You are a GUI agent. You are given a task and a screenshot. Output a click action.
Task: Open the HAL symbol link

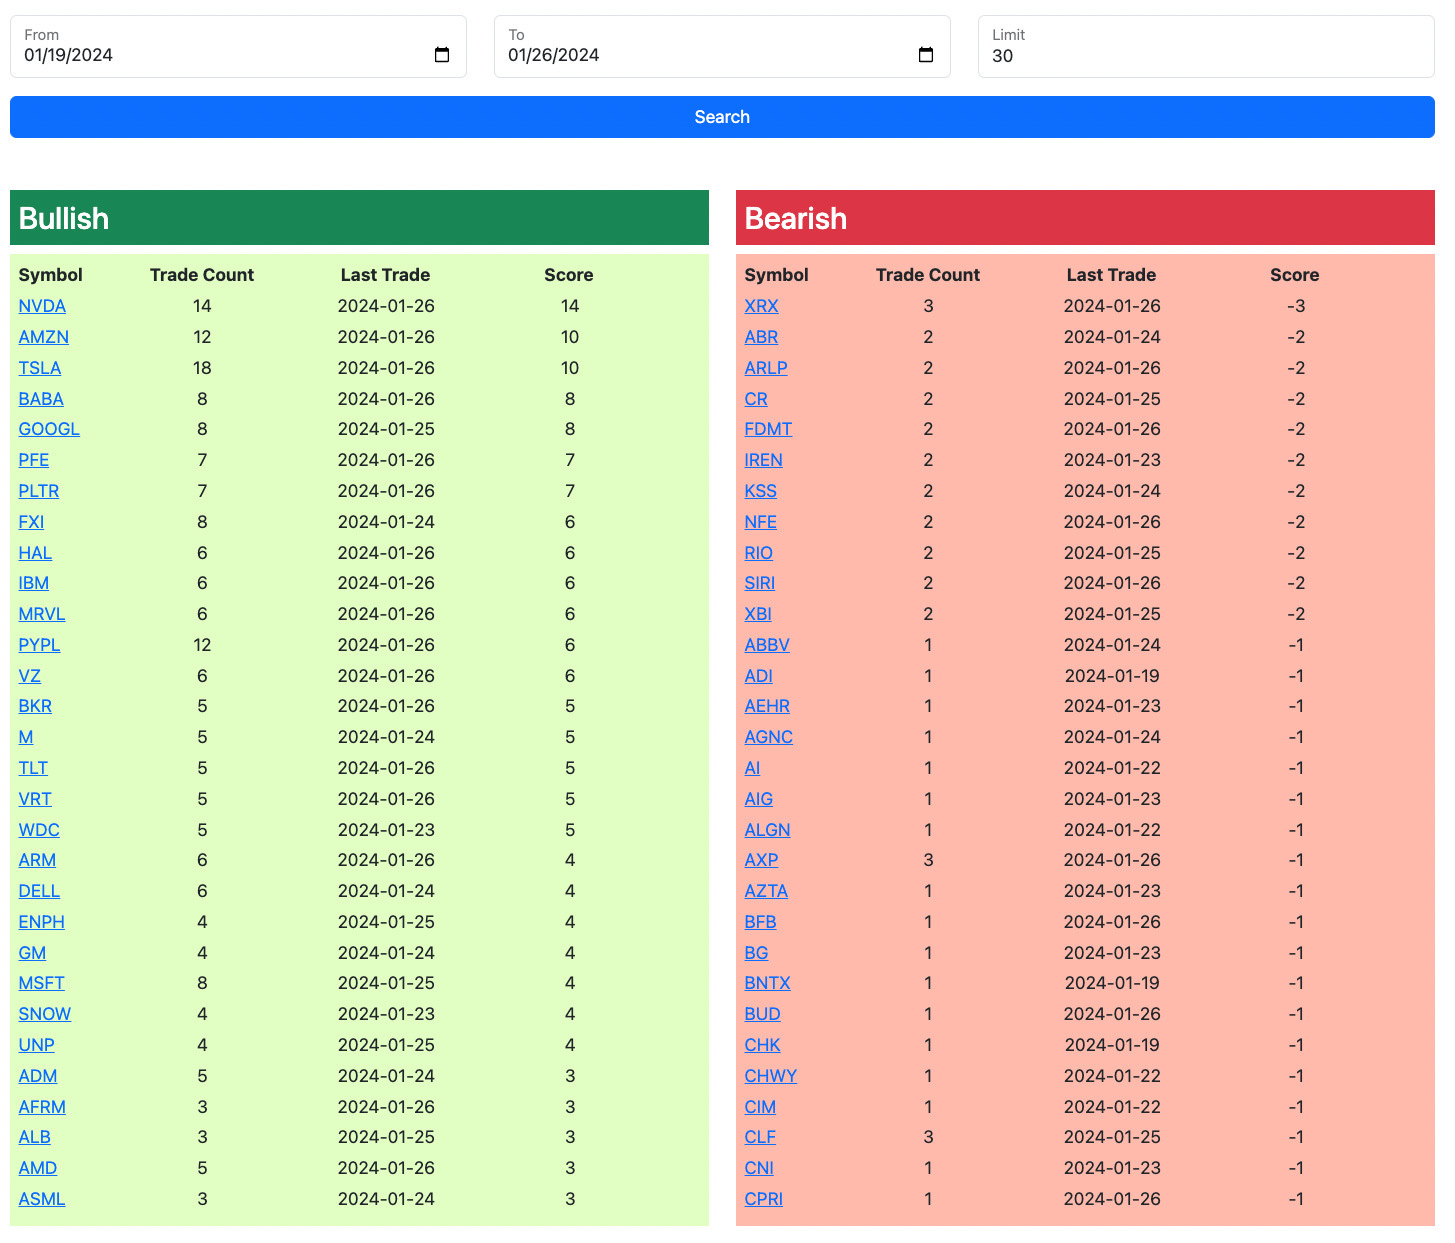pyautogui.click(x=35, y=553)
